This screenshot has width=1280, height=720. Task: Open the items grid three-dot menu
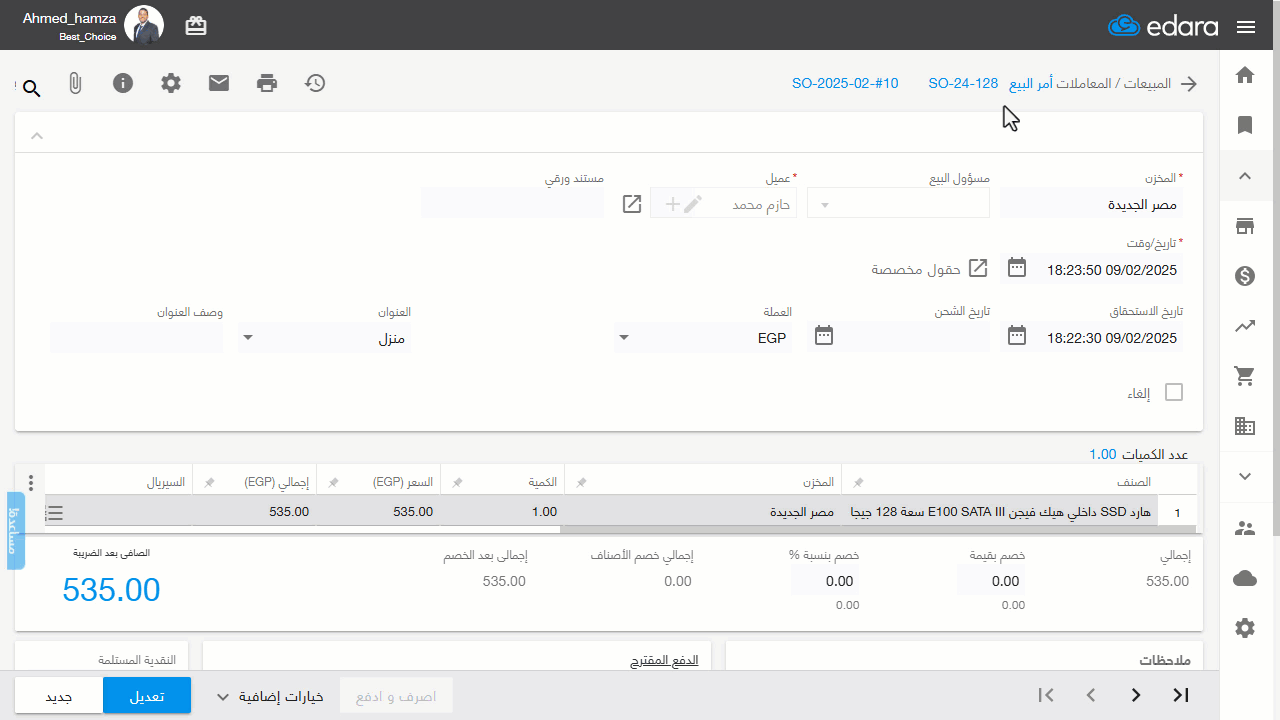(x=30, y=483)
